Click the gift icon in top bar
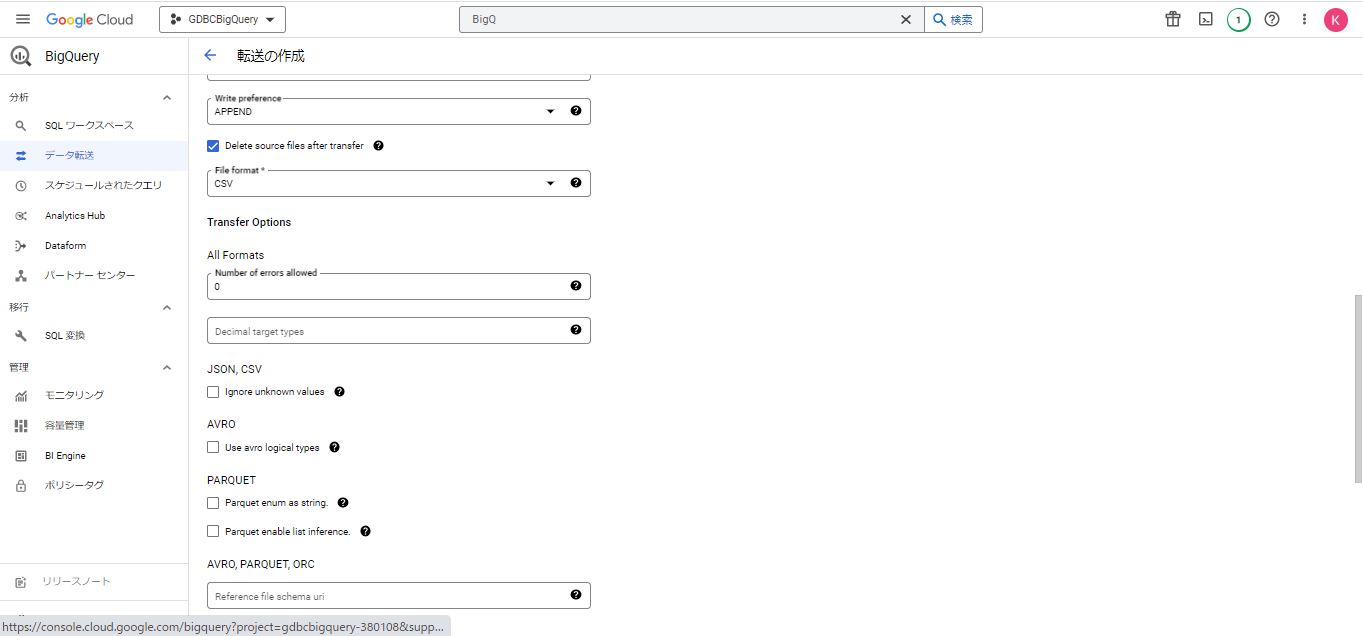Viewport: 1363px width, 636px height. pos(1173,19)
